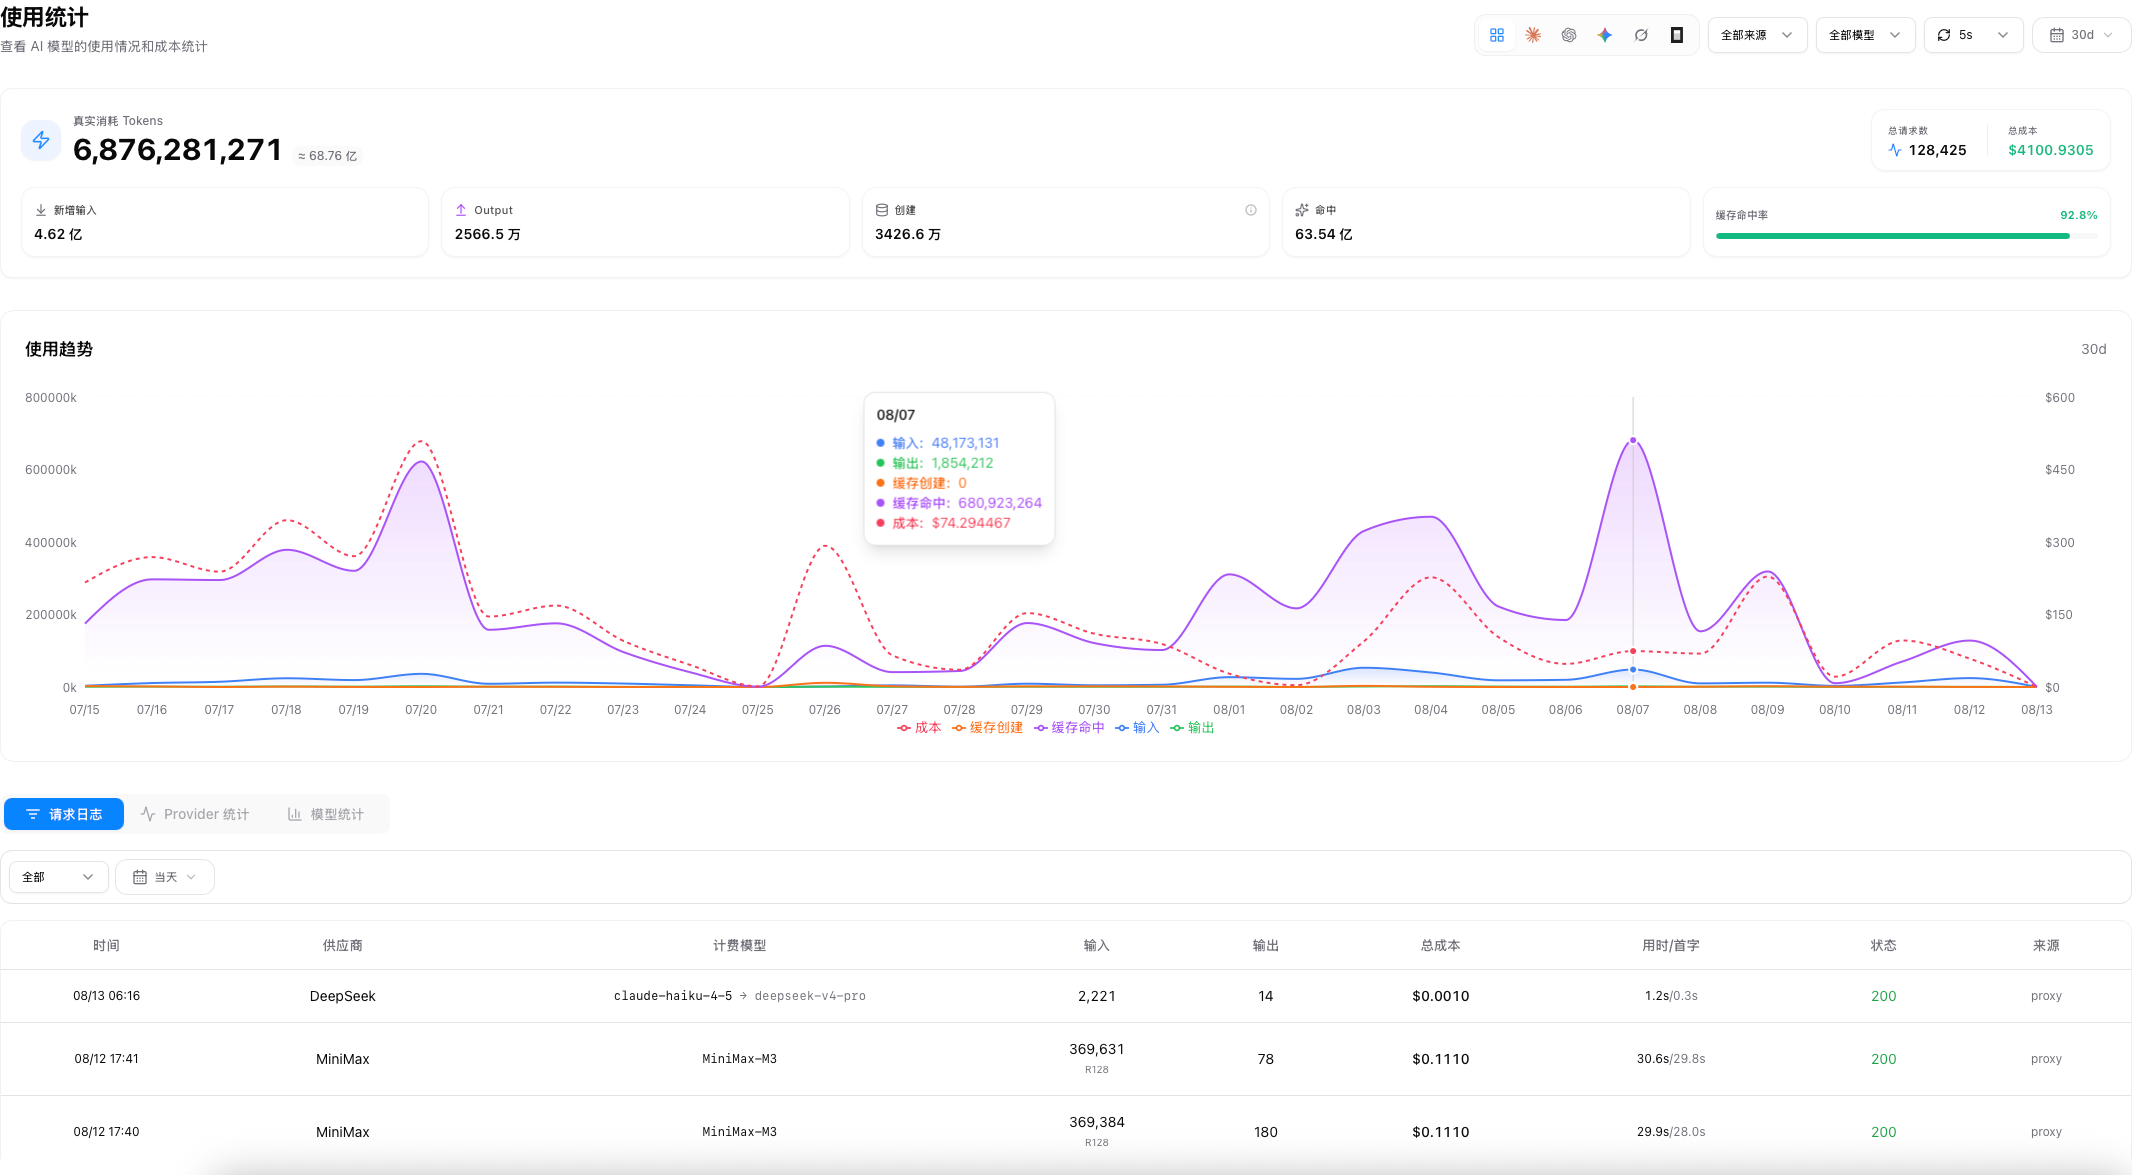Click the lightning bolt Tokens icon
The image size is (2132, 1175).
(41, 140)
